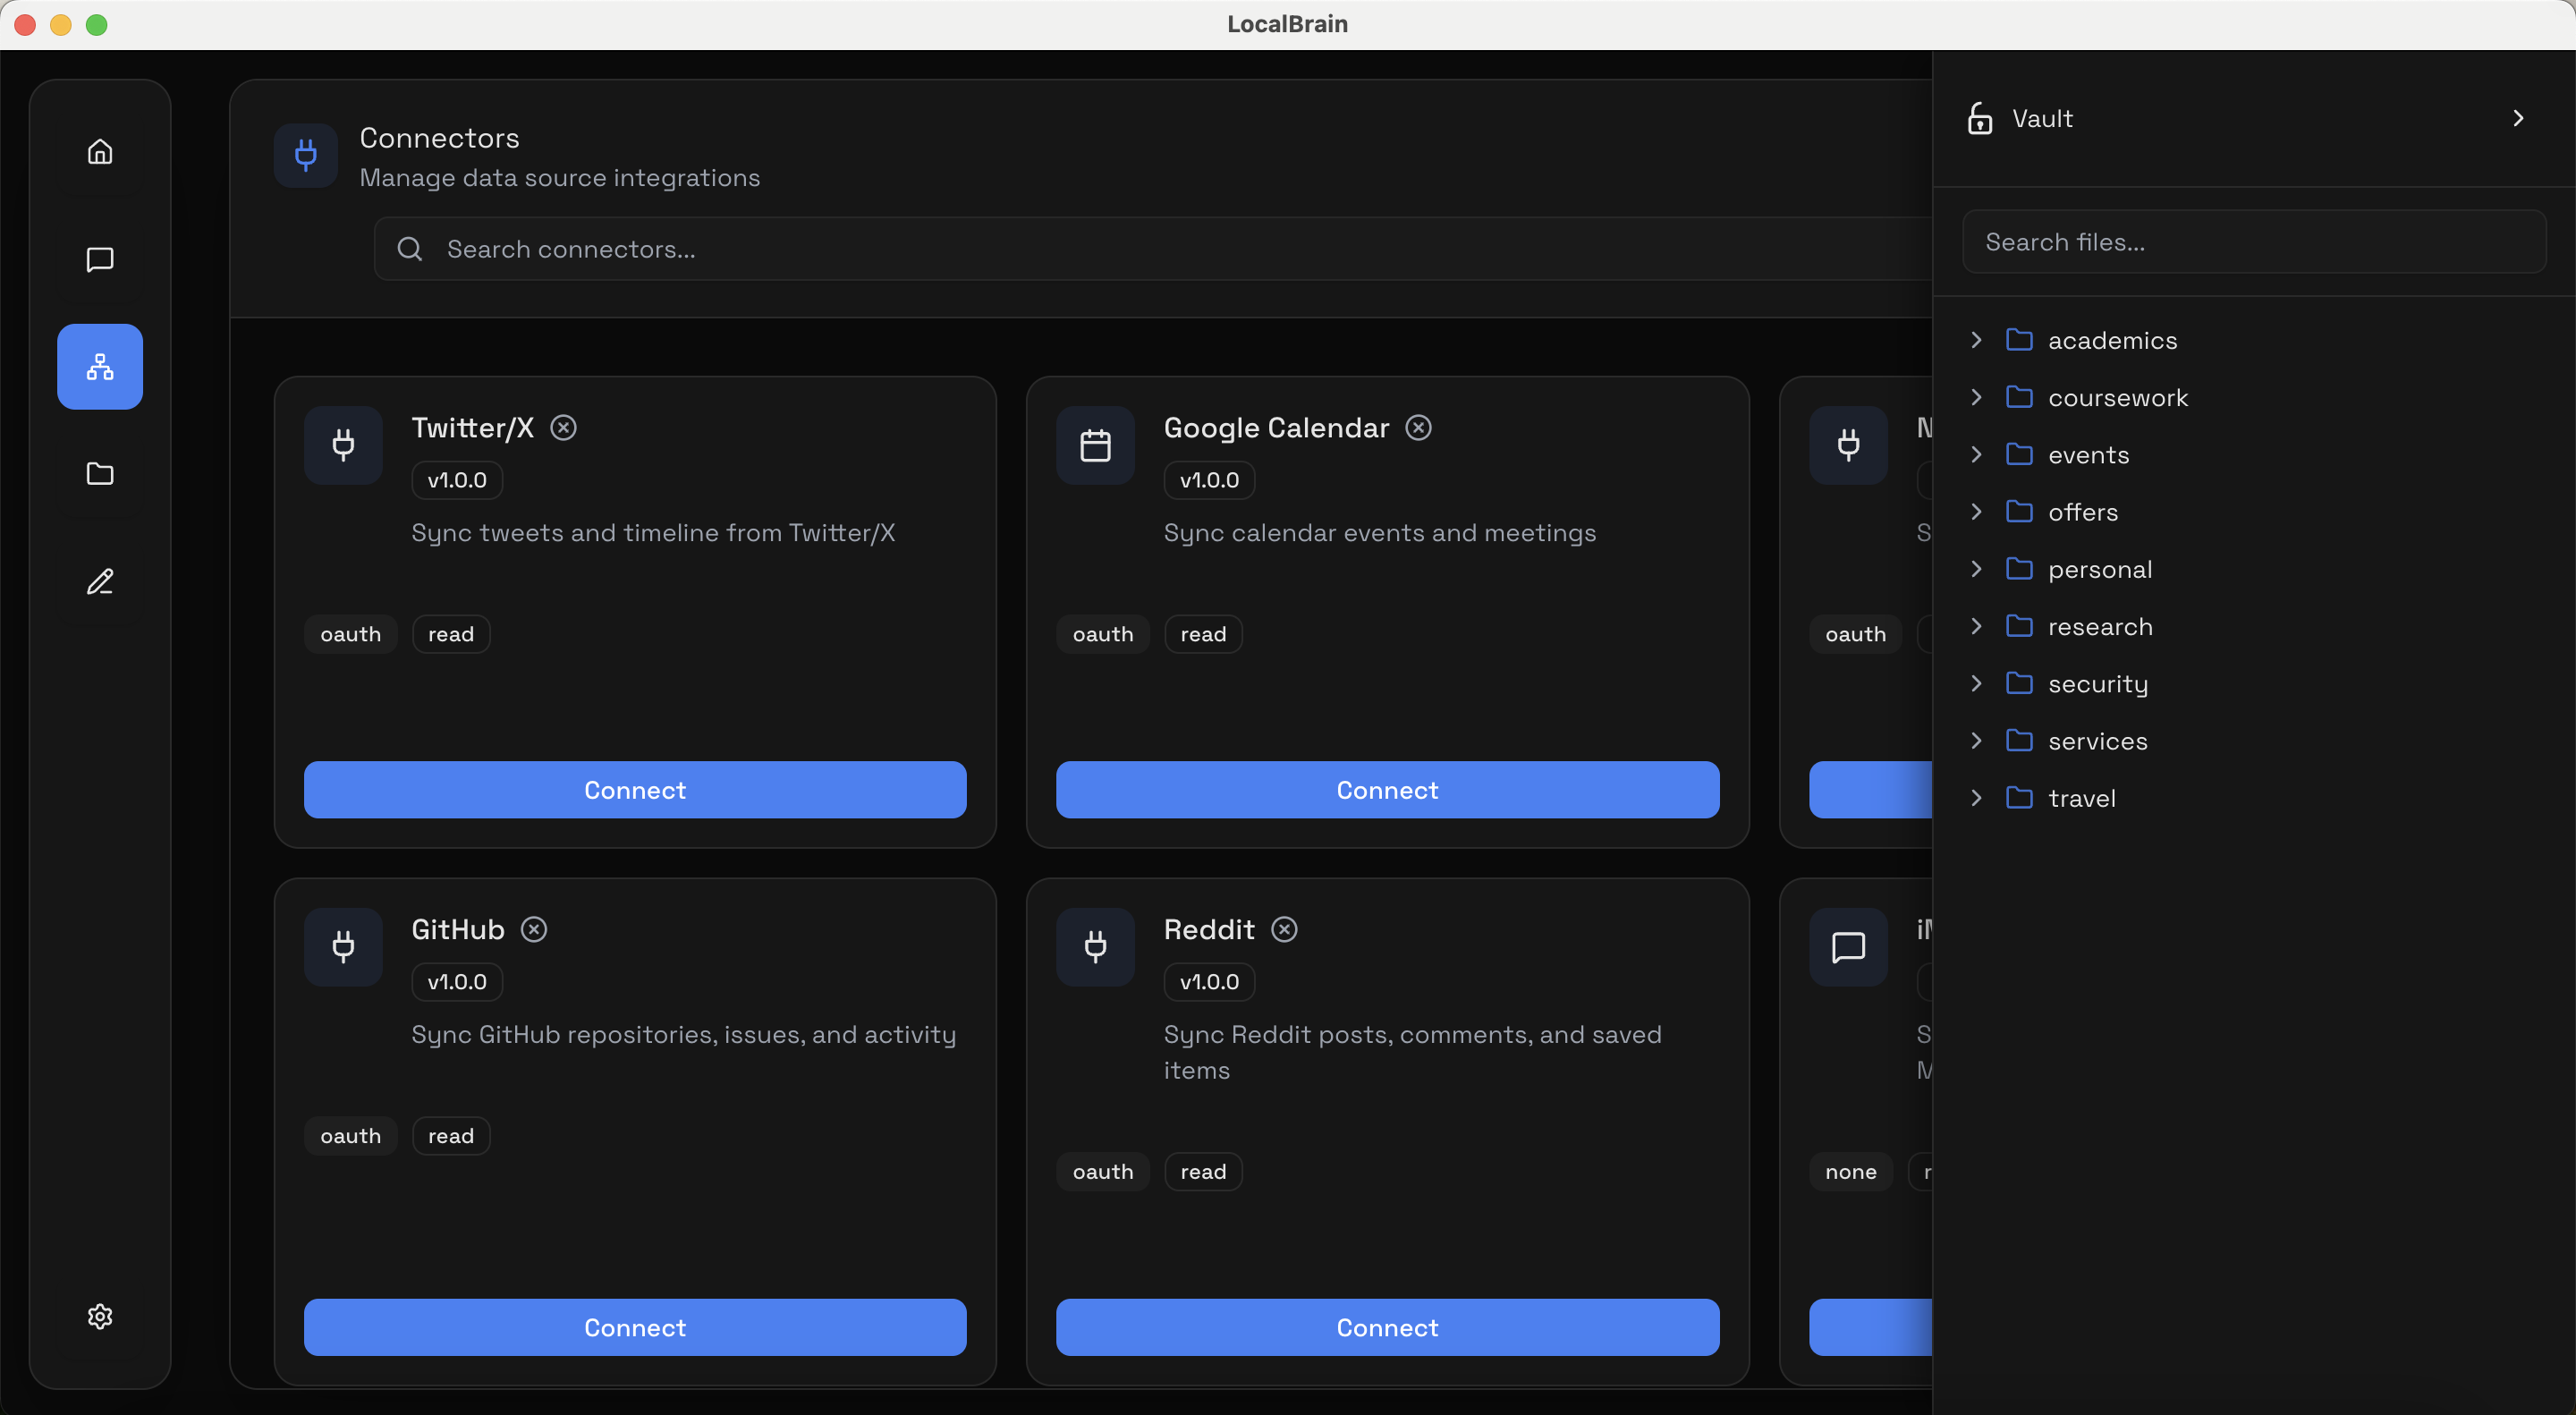Select the security folder in Vault
2576x1415 pixels.
tap(2097, 684)
